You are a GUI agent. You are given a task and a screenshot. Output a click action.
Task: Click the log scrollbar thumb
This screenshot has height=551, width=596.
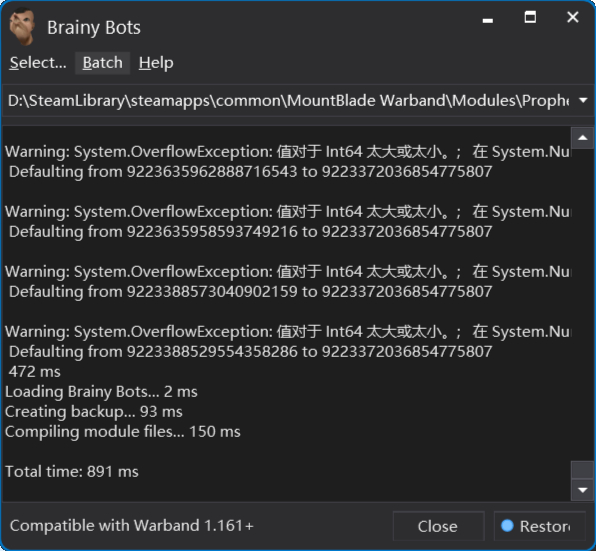(x=583, y=469)
